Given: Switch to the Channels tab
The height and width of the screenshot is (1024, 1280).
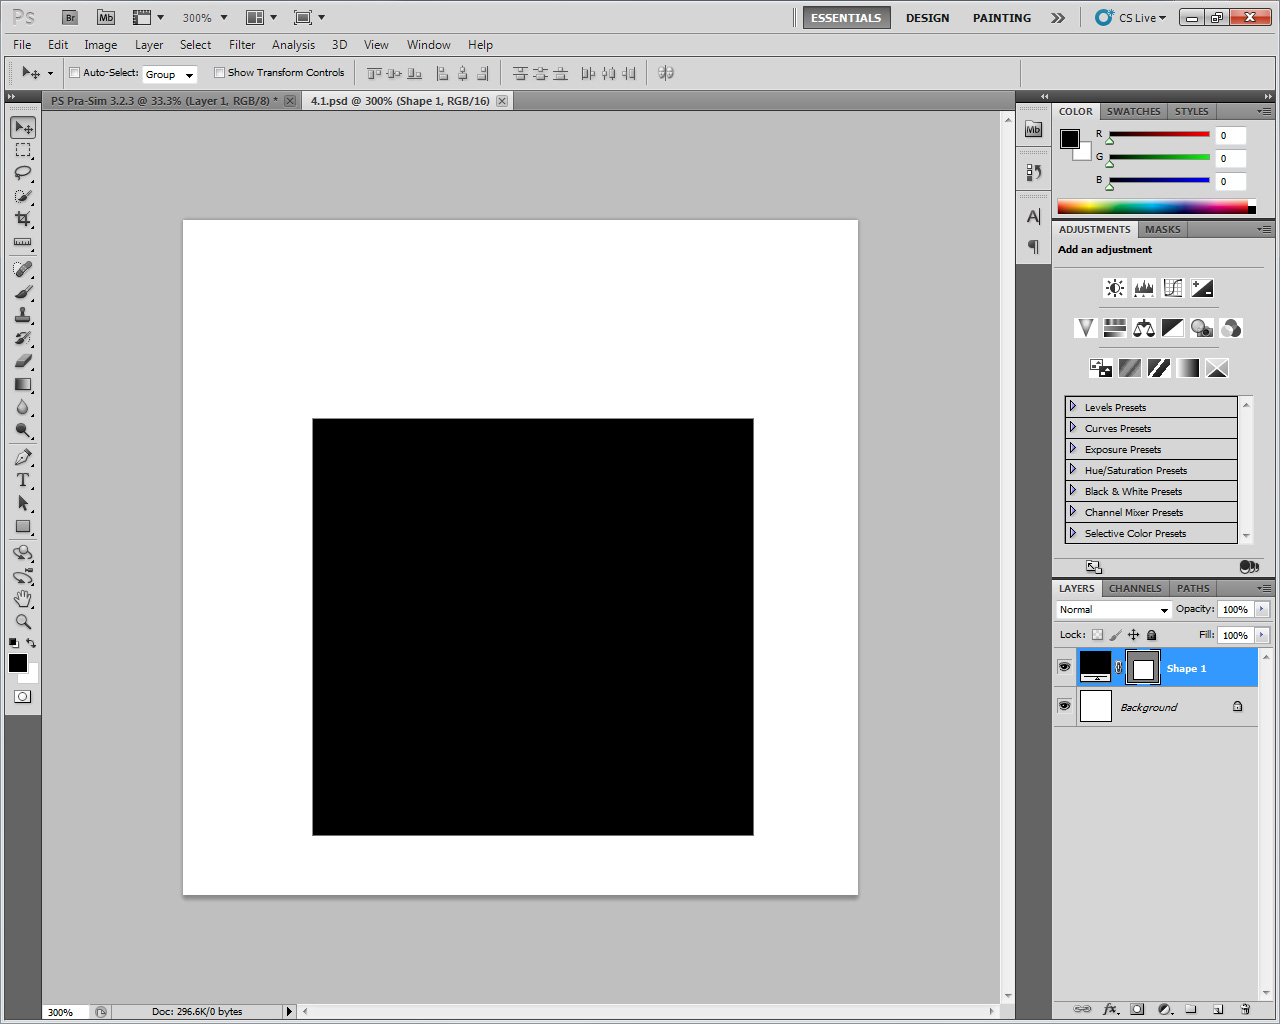Looking at the screenshot, I should (x=1135, y=588).
